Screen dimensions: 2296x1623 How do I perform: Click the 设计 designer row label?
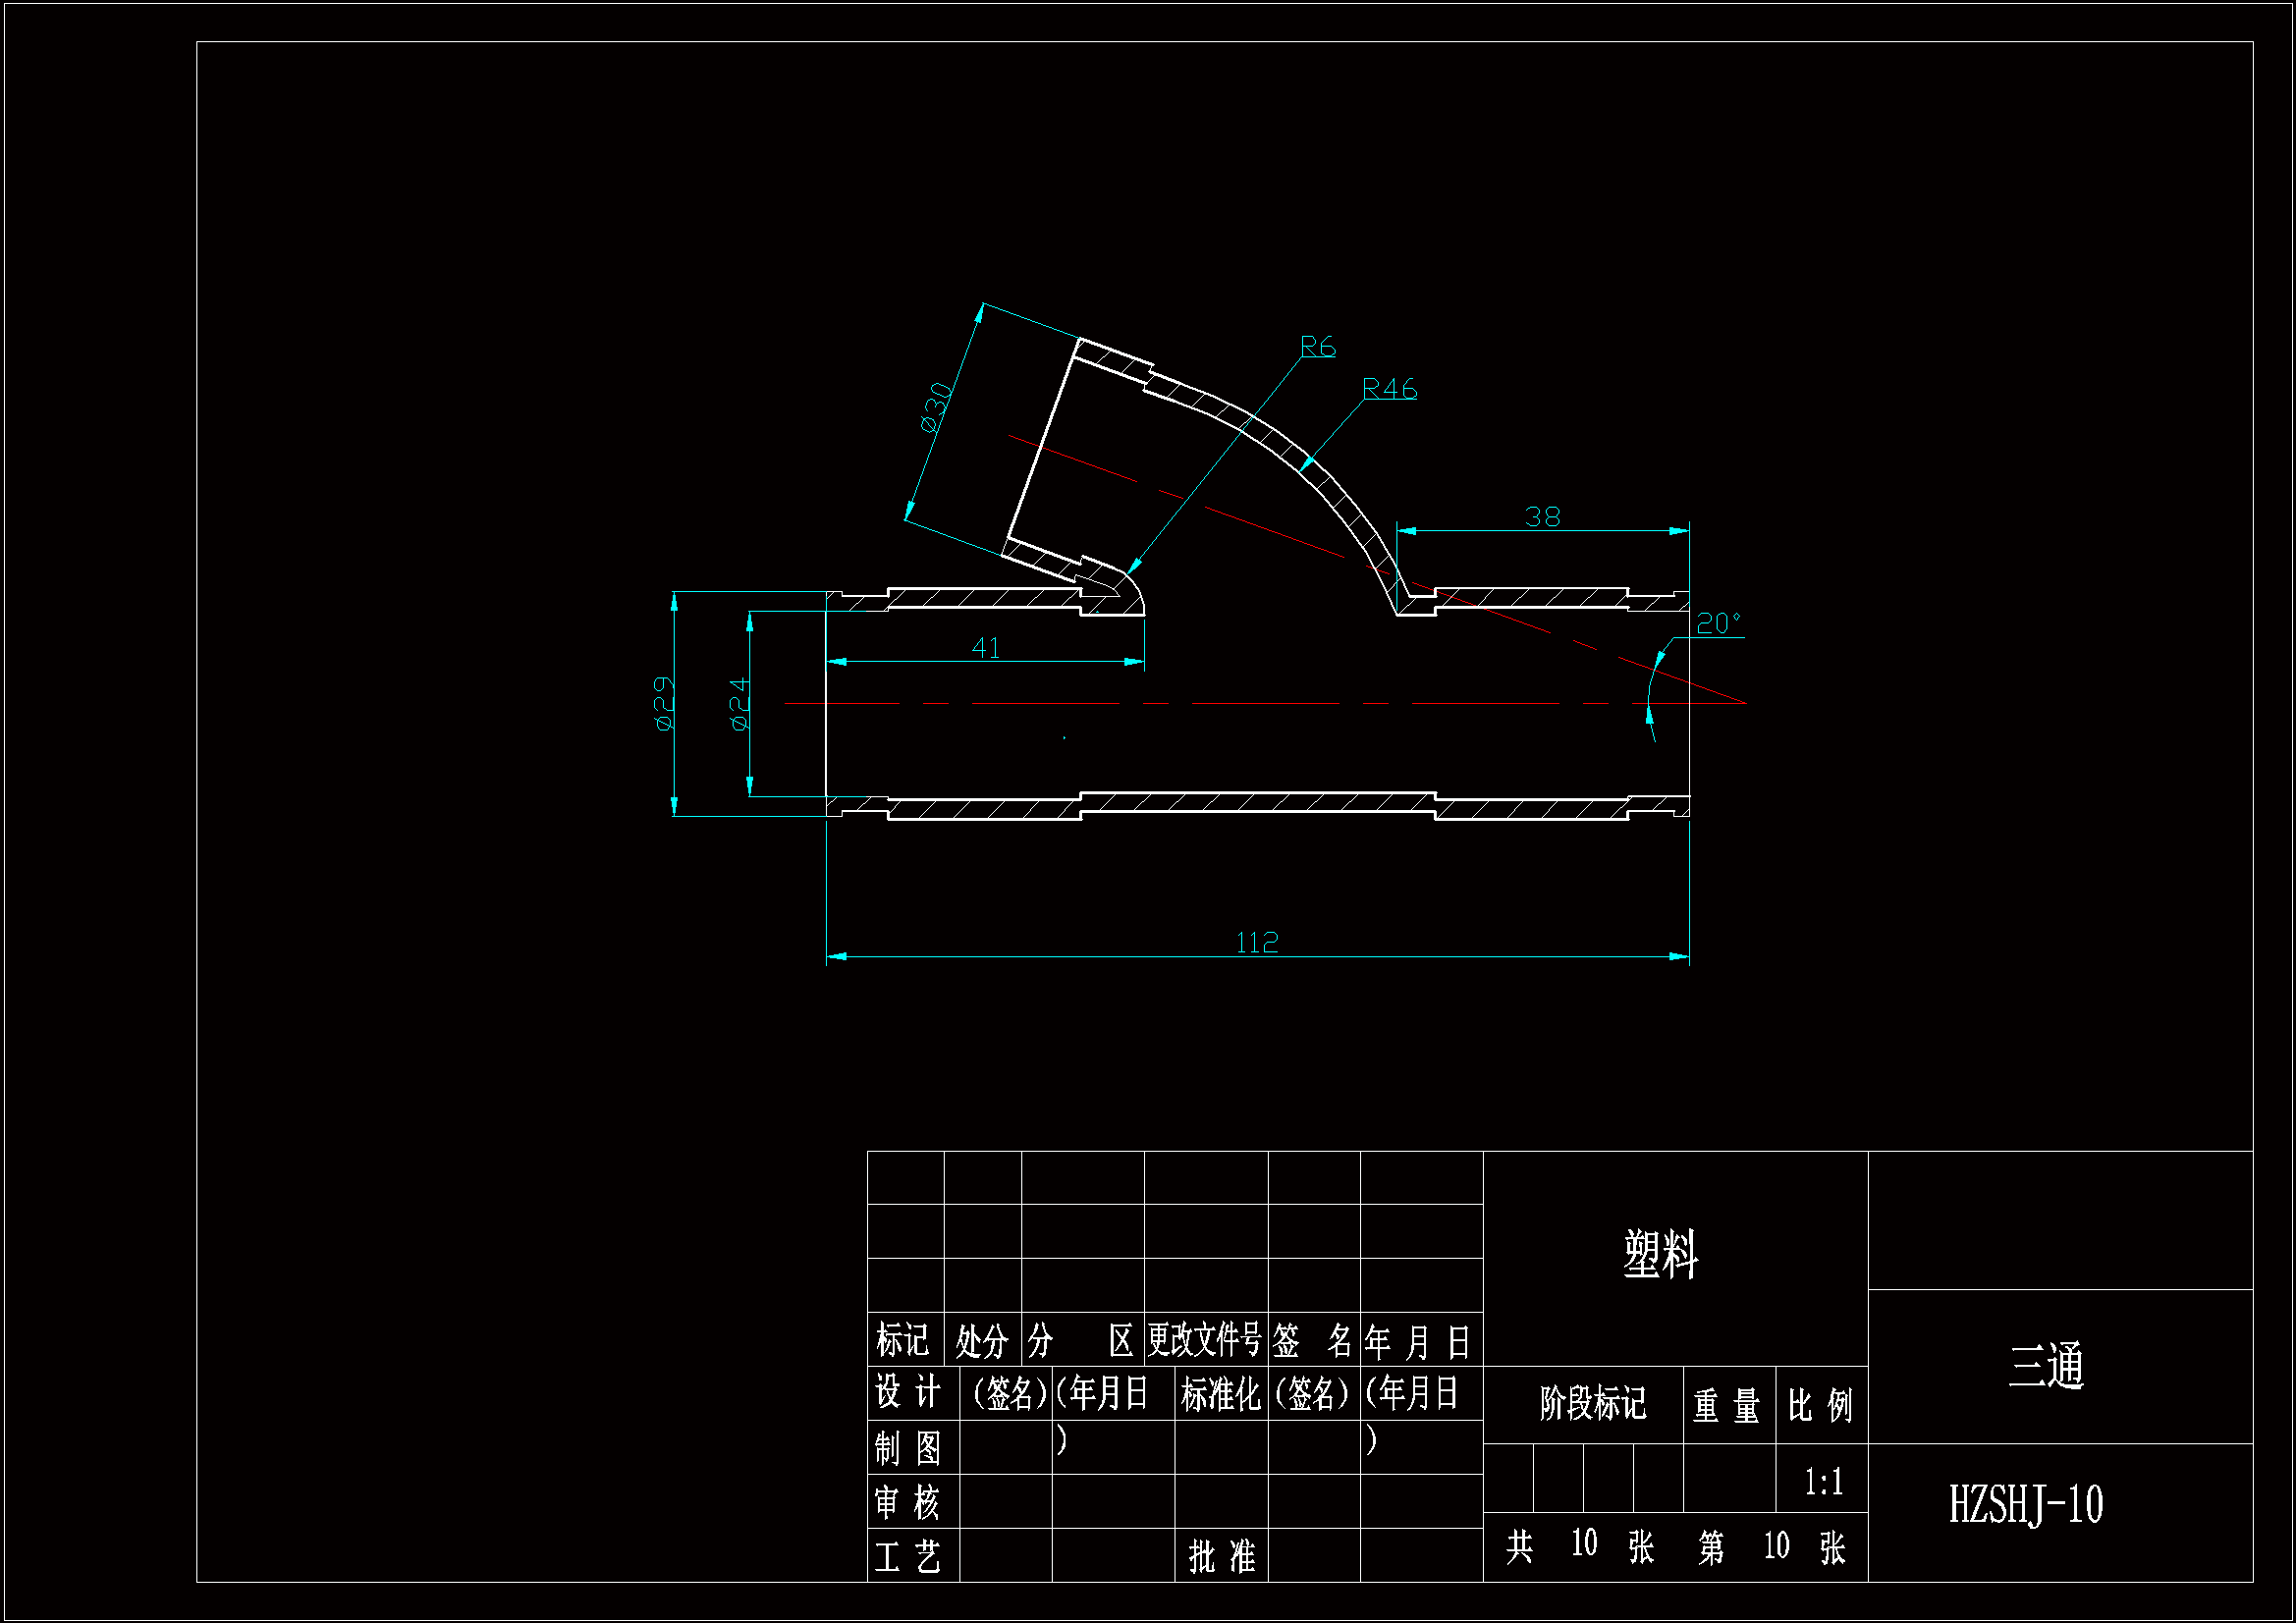[x=908, y=1391]
